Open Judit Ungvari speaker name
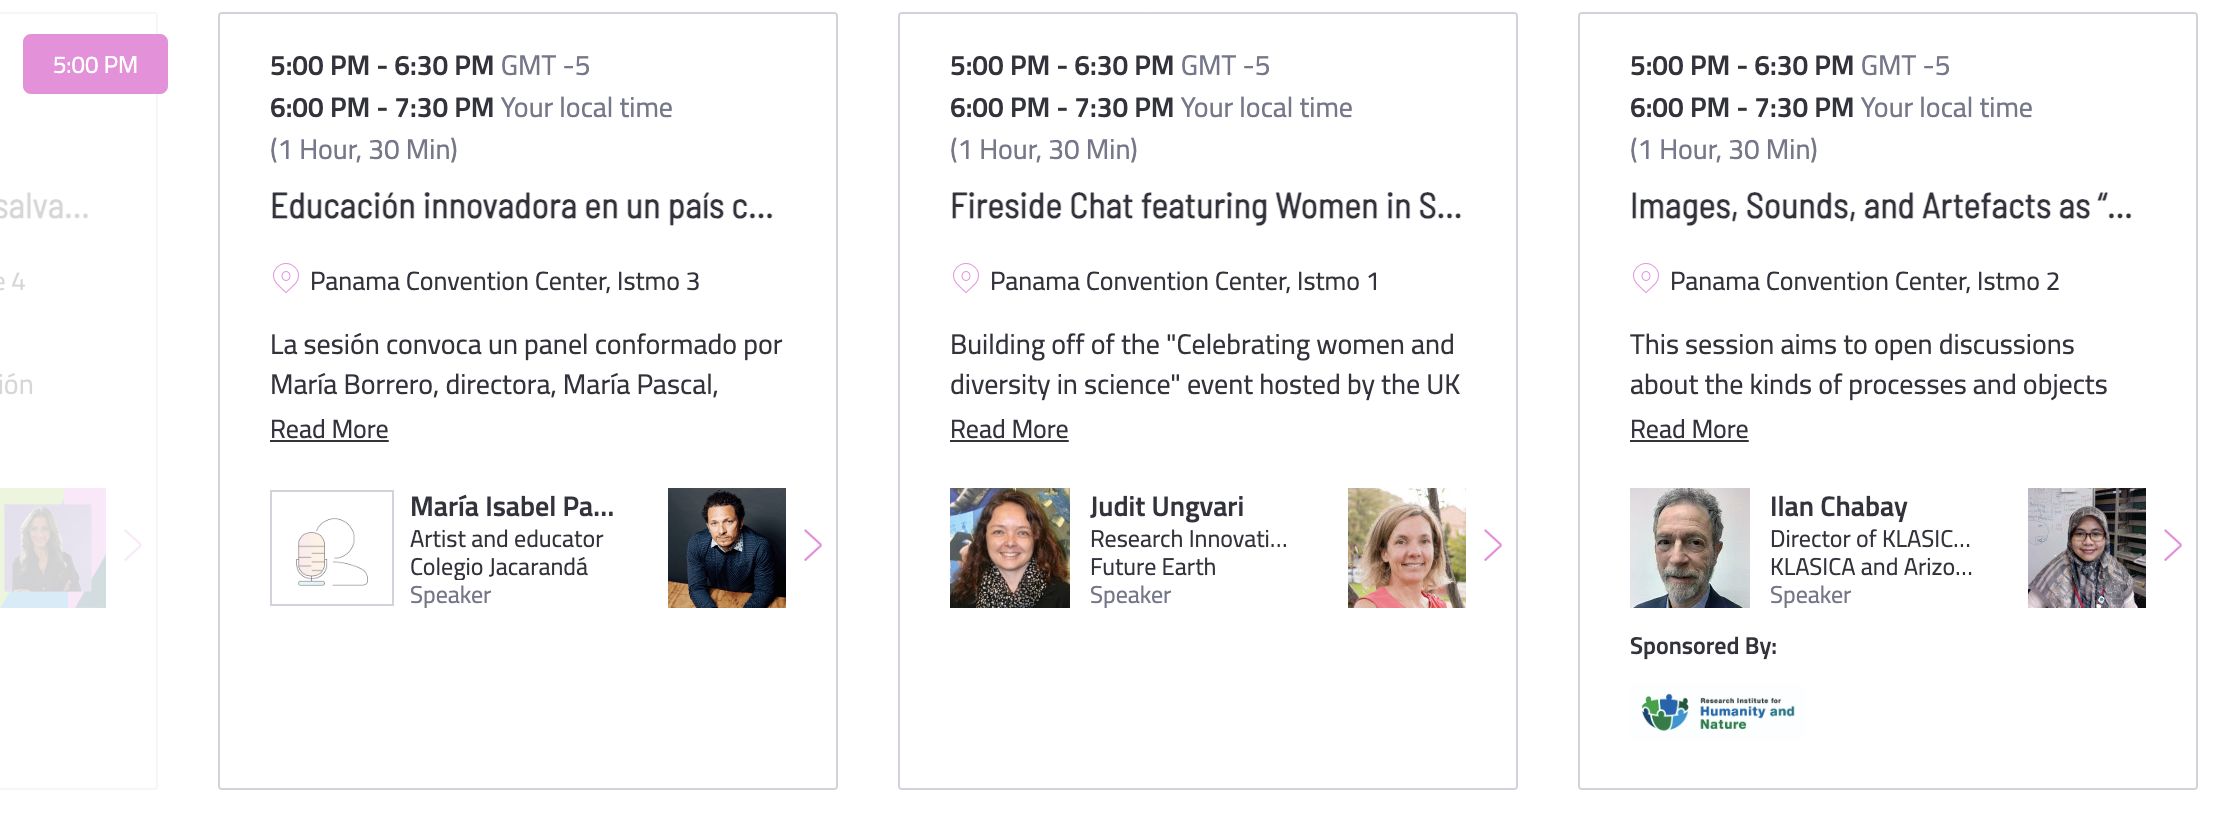Viewport: 2240px width, 830px height. [1167, 507]
